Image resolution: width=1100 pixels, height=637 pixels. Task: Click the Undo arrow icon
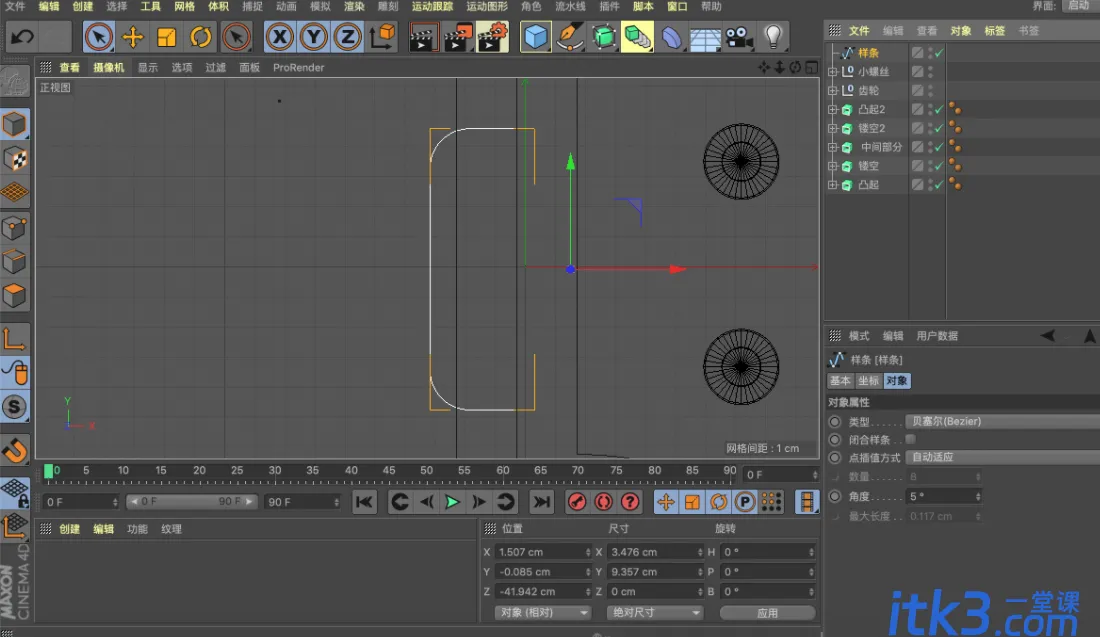[x=22, y=36]
